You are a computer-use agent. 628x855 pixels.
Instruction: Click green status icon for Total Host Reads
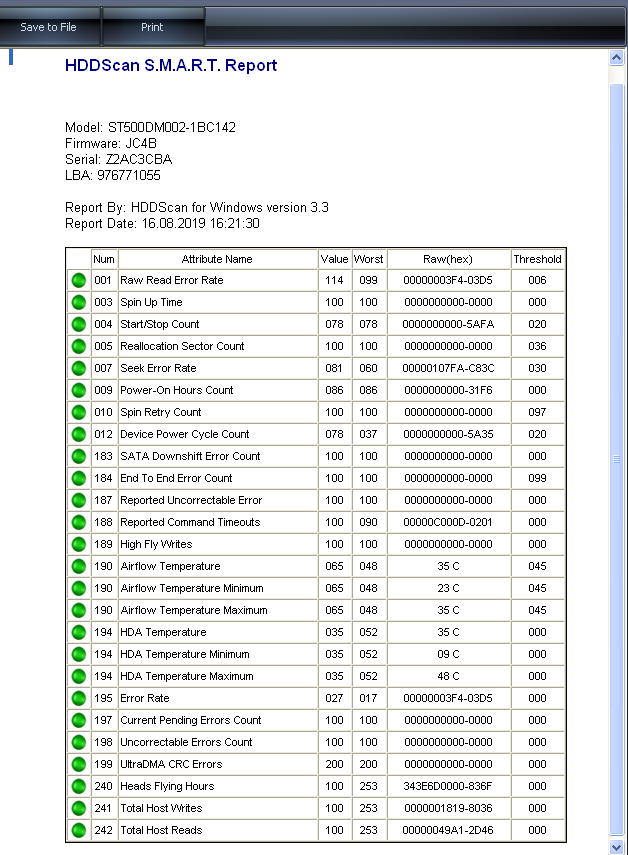pos(78,830)
